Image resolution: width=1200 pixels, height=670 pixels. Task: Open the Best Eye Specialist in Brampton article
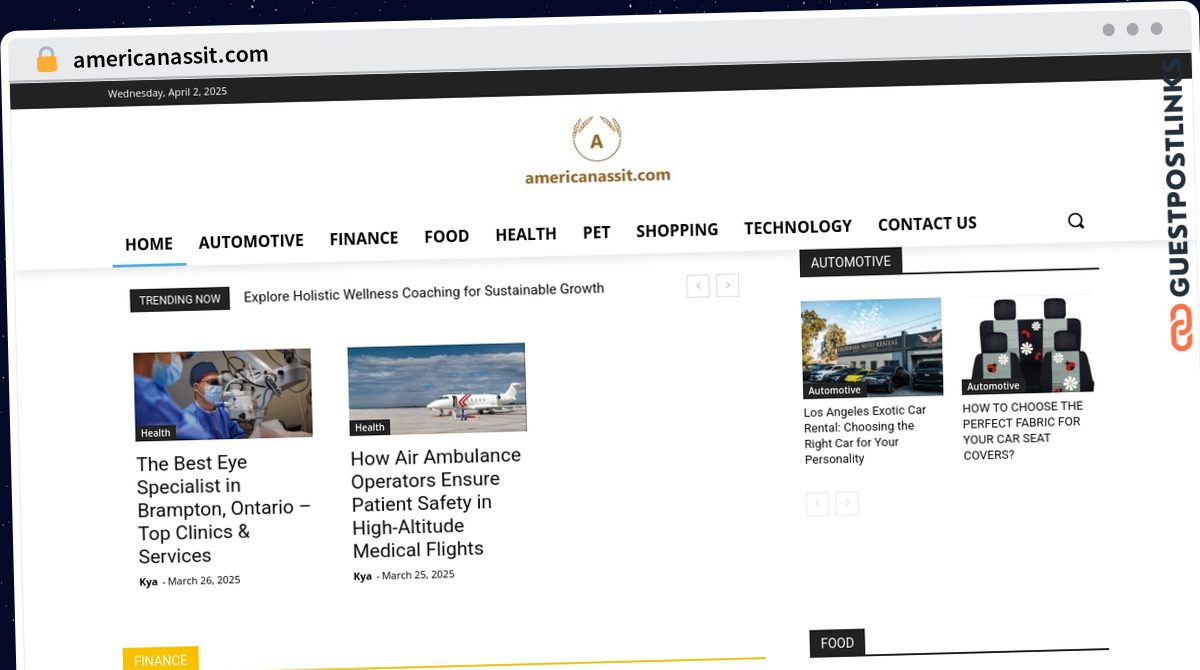(x=224, y=509)
